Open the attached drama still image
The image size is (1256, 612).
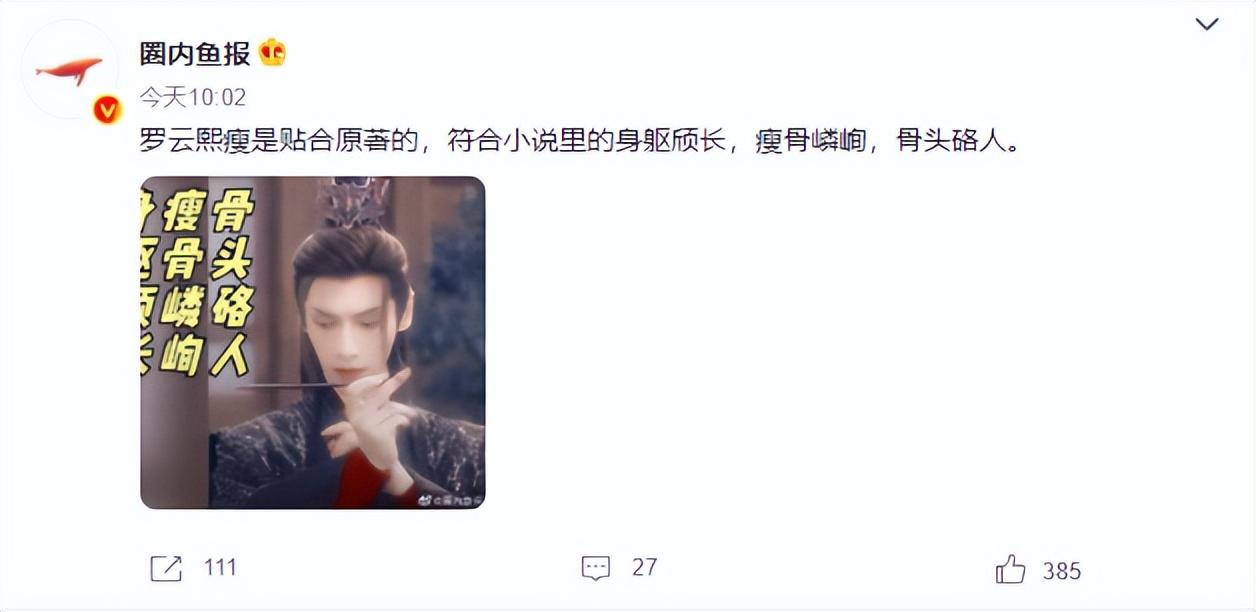(x=312, y=342)
